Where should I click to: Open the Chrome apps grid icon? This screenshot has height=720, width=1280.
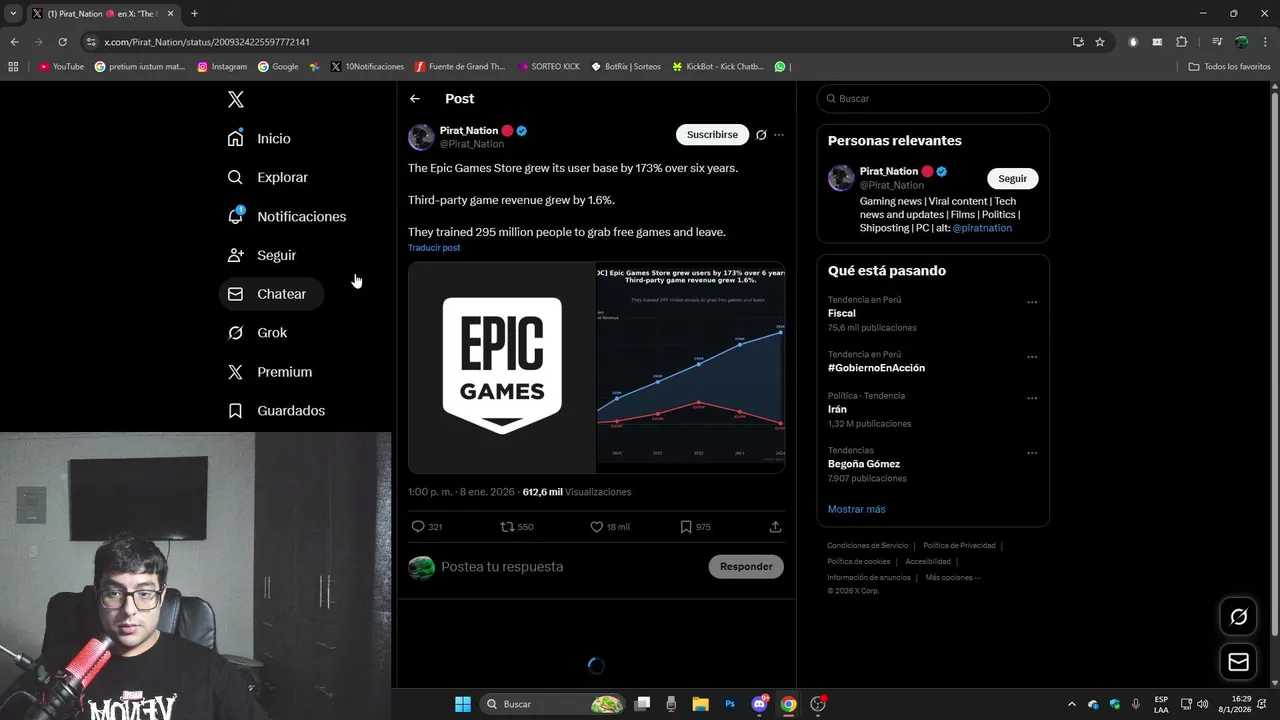point(13,67)
